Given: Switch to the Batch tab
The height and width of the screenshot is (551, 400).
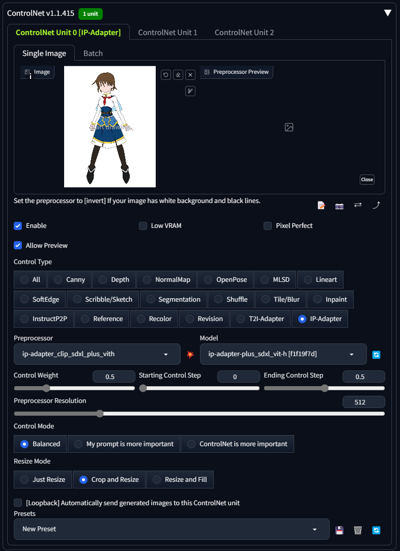Looking at the screenshot, I should [x=93, y=53].
